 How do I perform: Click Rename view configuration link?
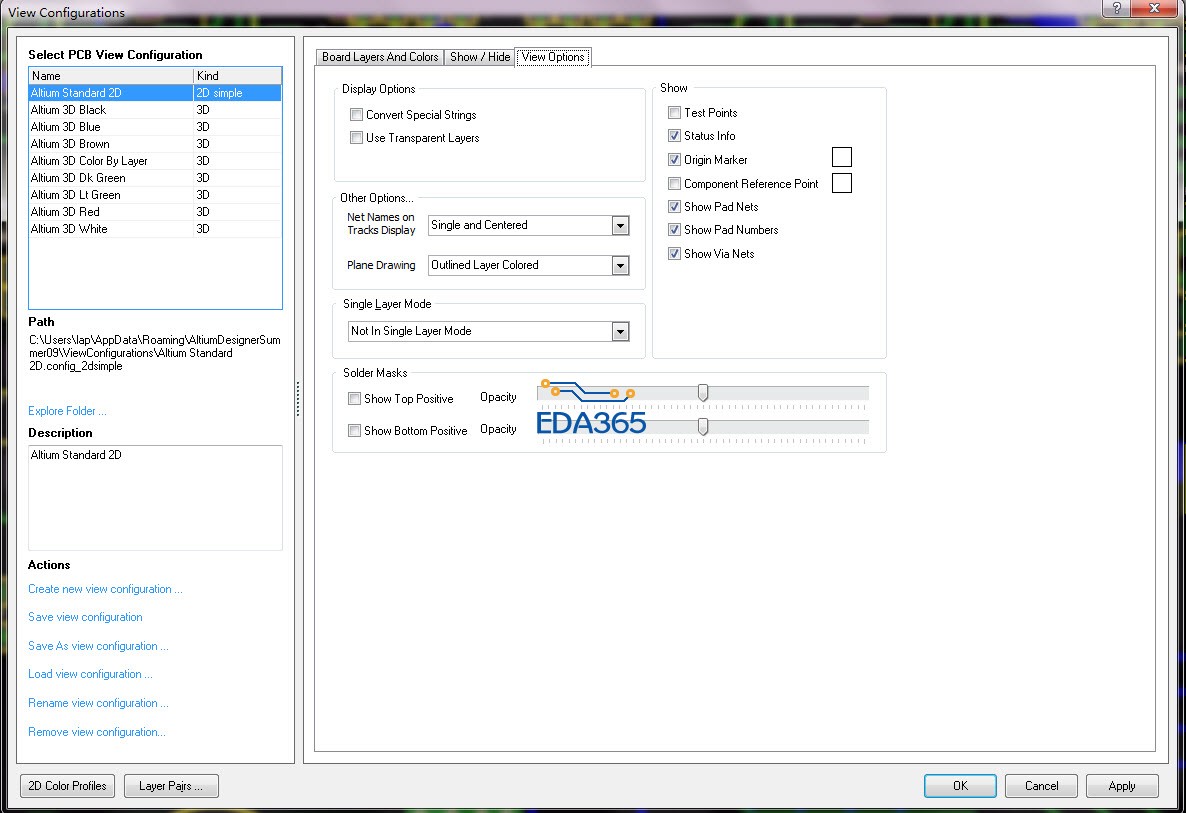coord(98,703)
